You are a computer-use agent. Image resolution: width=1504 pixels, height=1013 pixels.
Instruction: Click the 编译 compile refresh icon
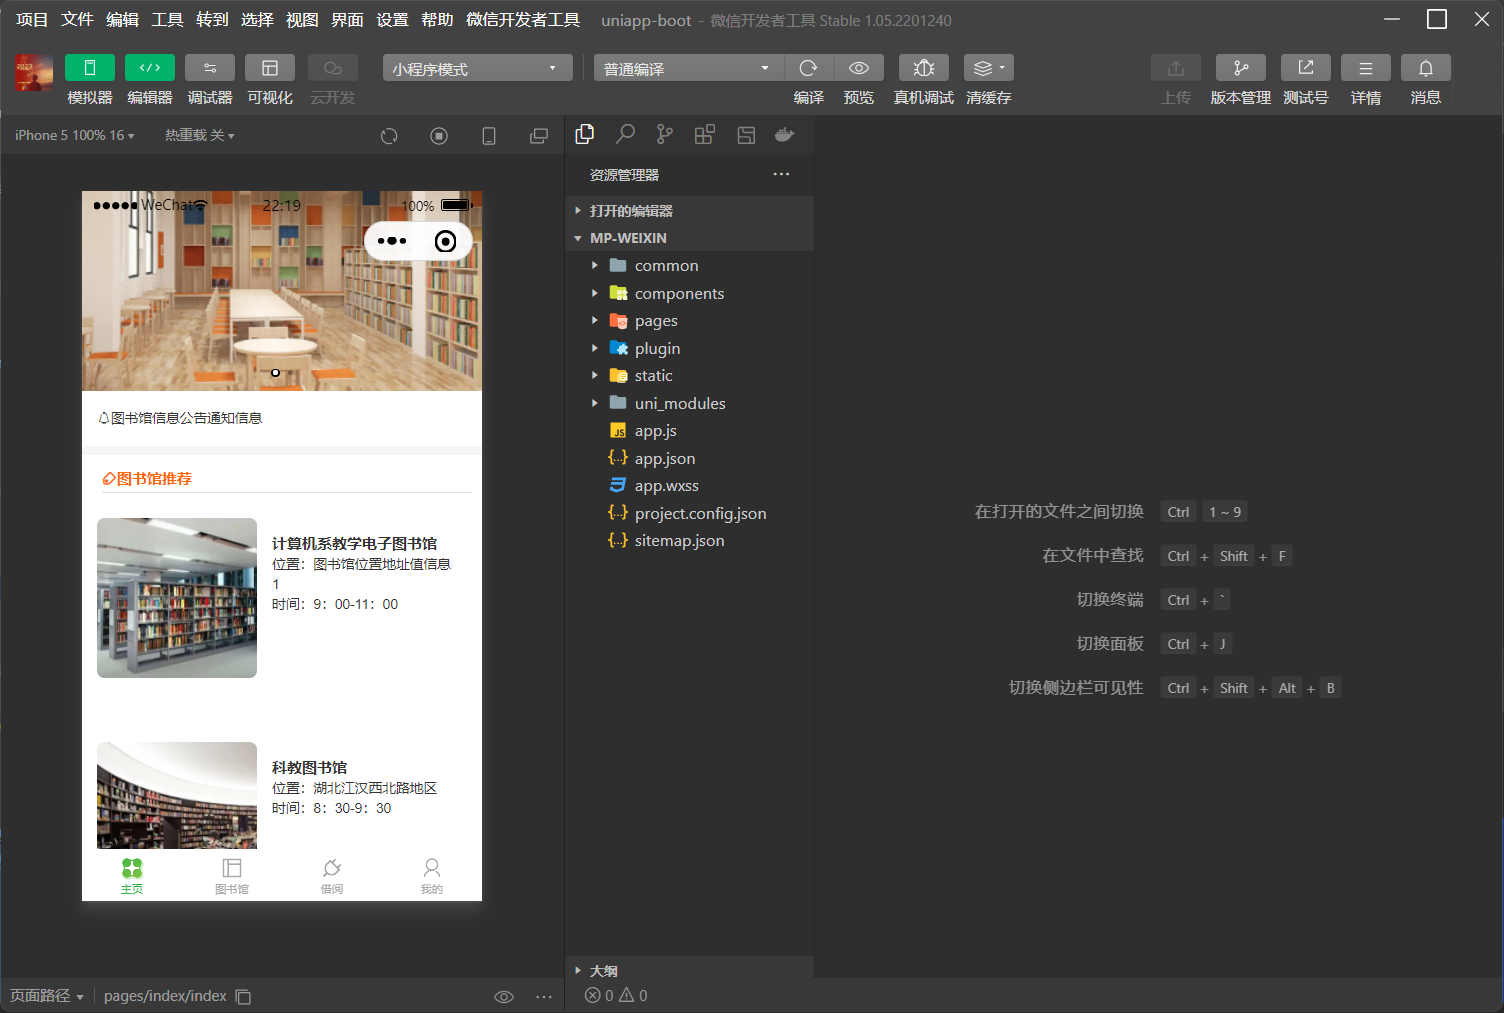[x=809, y=67]
